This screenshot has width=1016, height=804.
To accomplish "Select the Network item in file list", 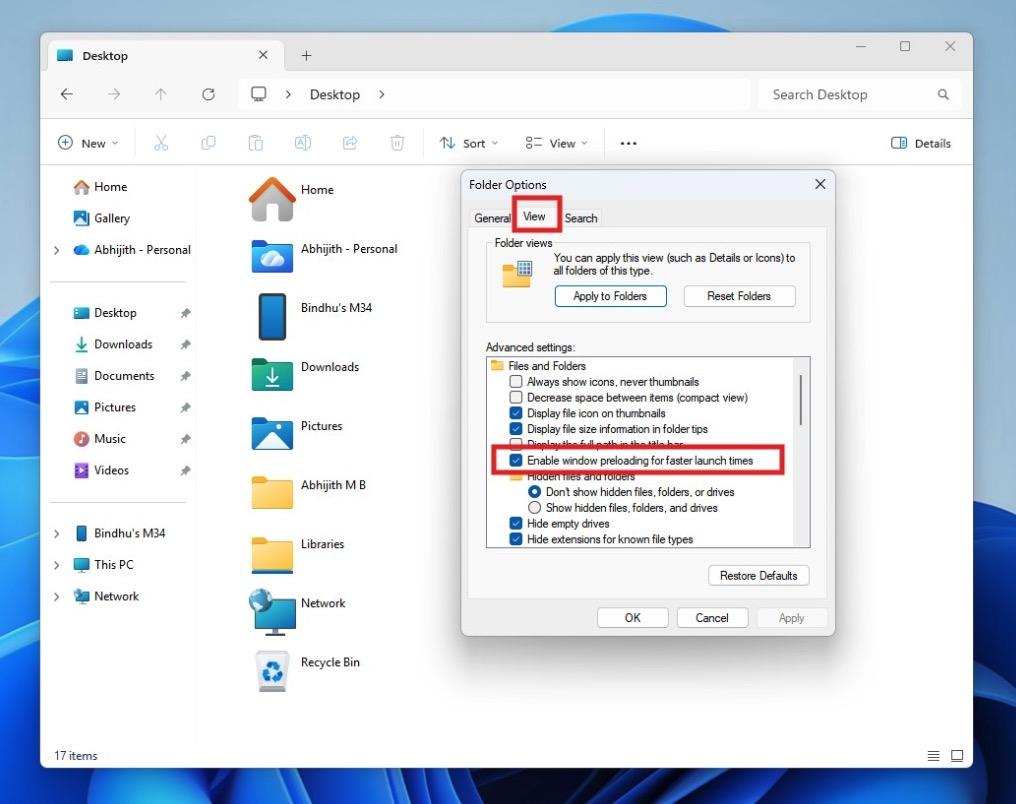I will pos(297,612).
